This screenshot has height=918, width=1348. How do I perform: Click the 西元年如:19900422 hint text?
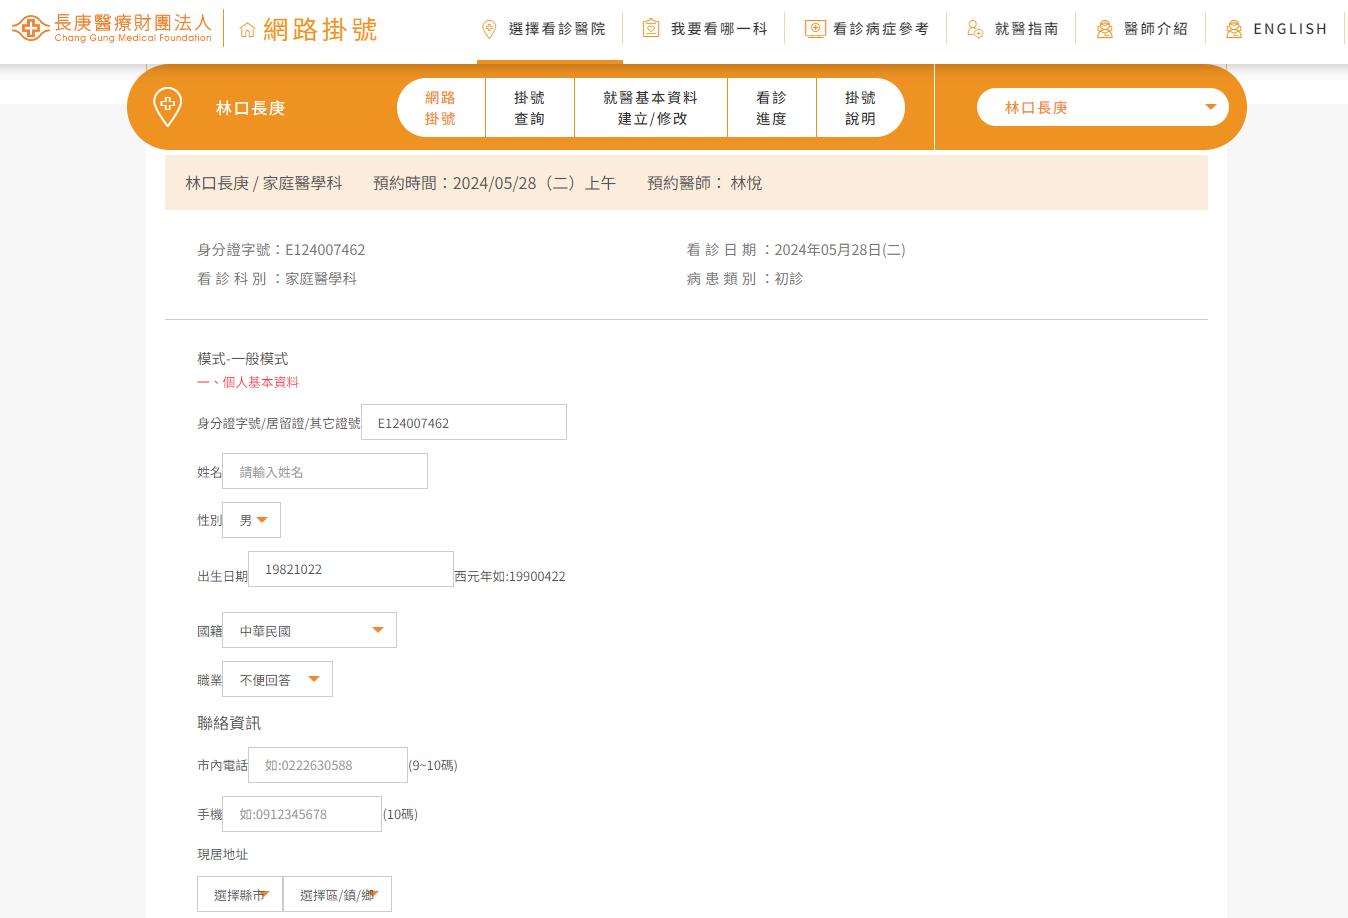[x=510, y=577]
